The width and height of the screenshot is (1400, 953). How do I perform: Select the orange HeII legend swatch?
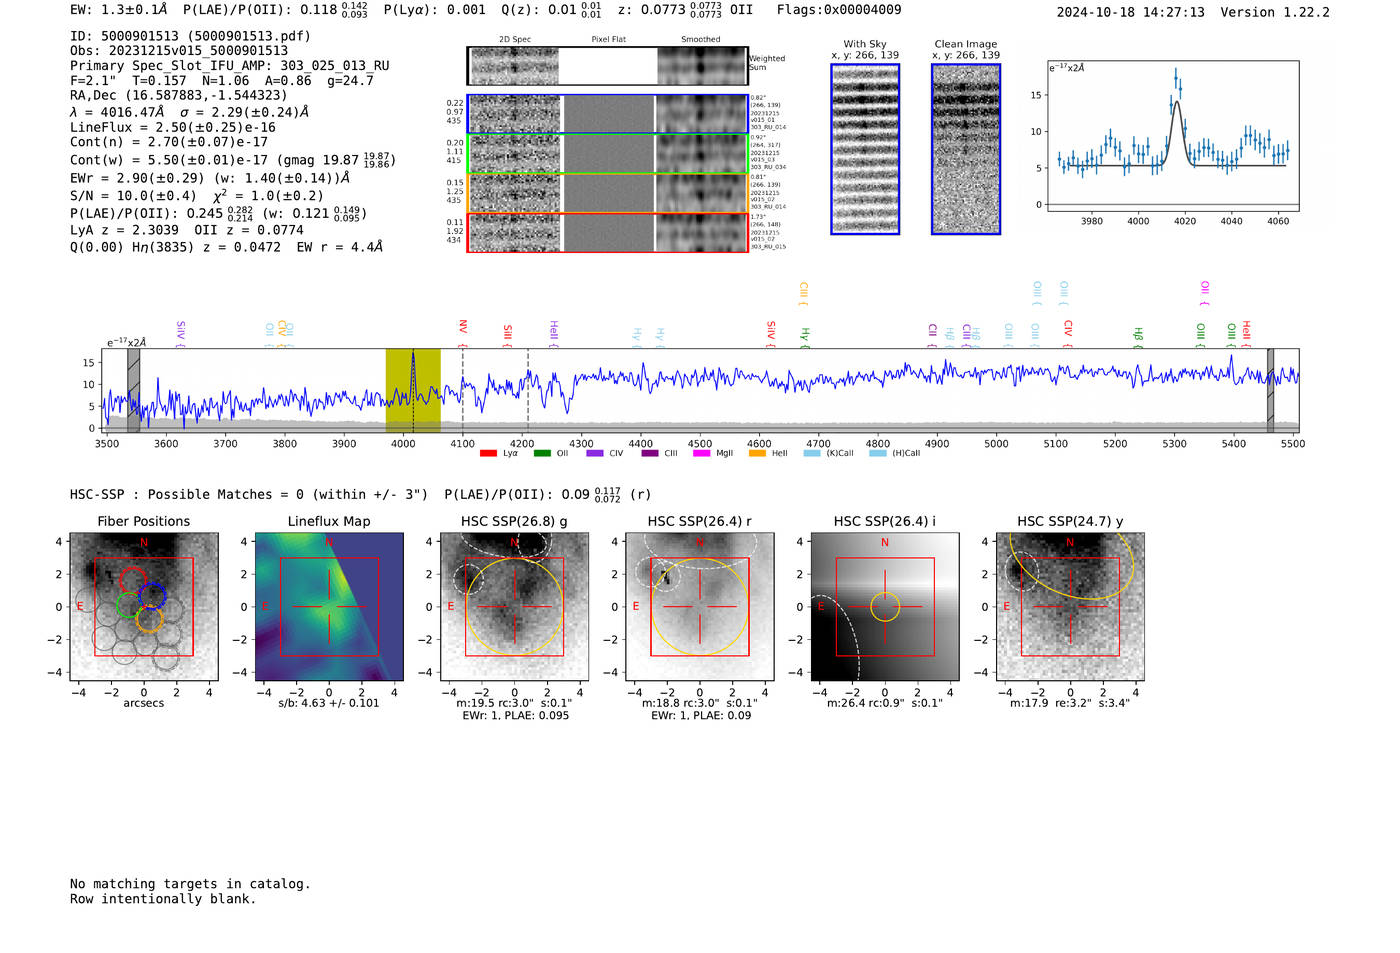click(757, 453)
